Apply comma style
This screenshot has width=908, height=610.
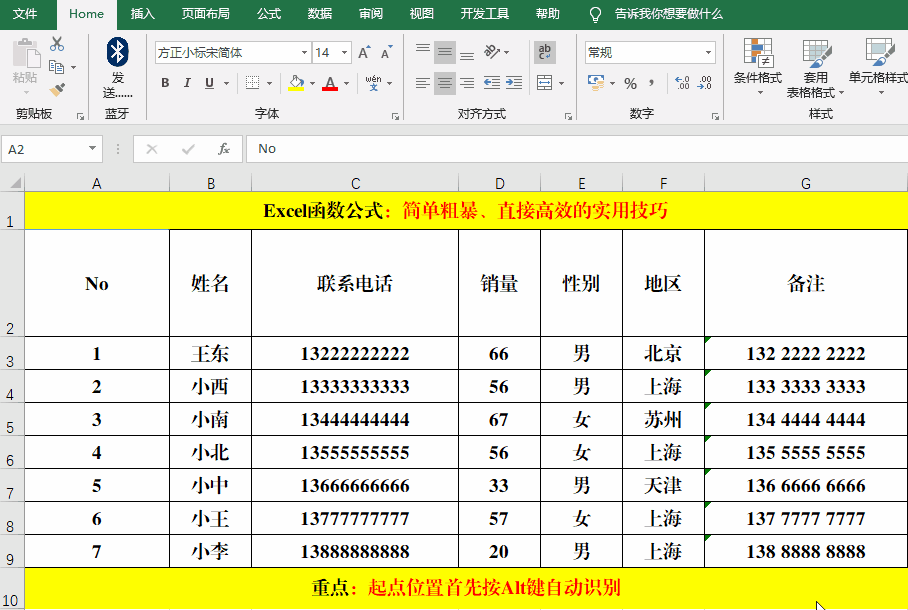[x=653, y=83]
